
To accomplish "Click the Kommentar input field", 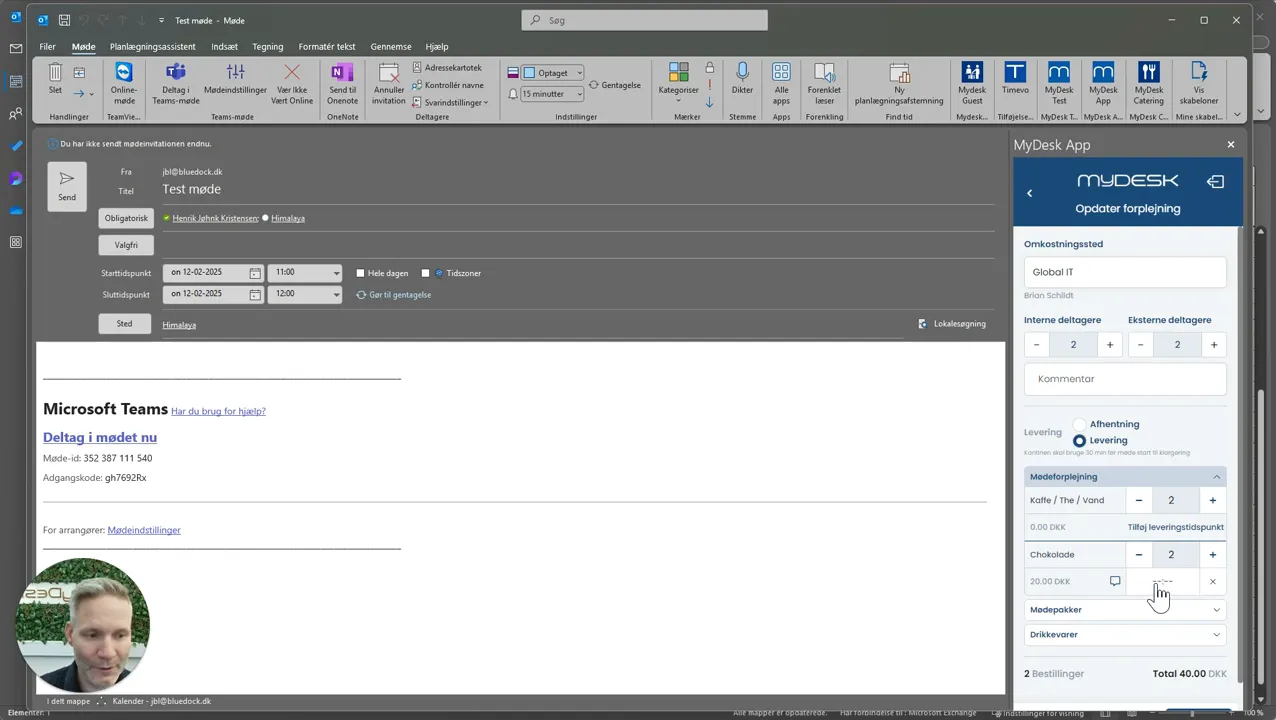I will tap(1125, 379).
